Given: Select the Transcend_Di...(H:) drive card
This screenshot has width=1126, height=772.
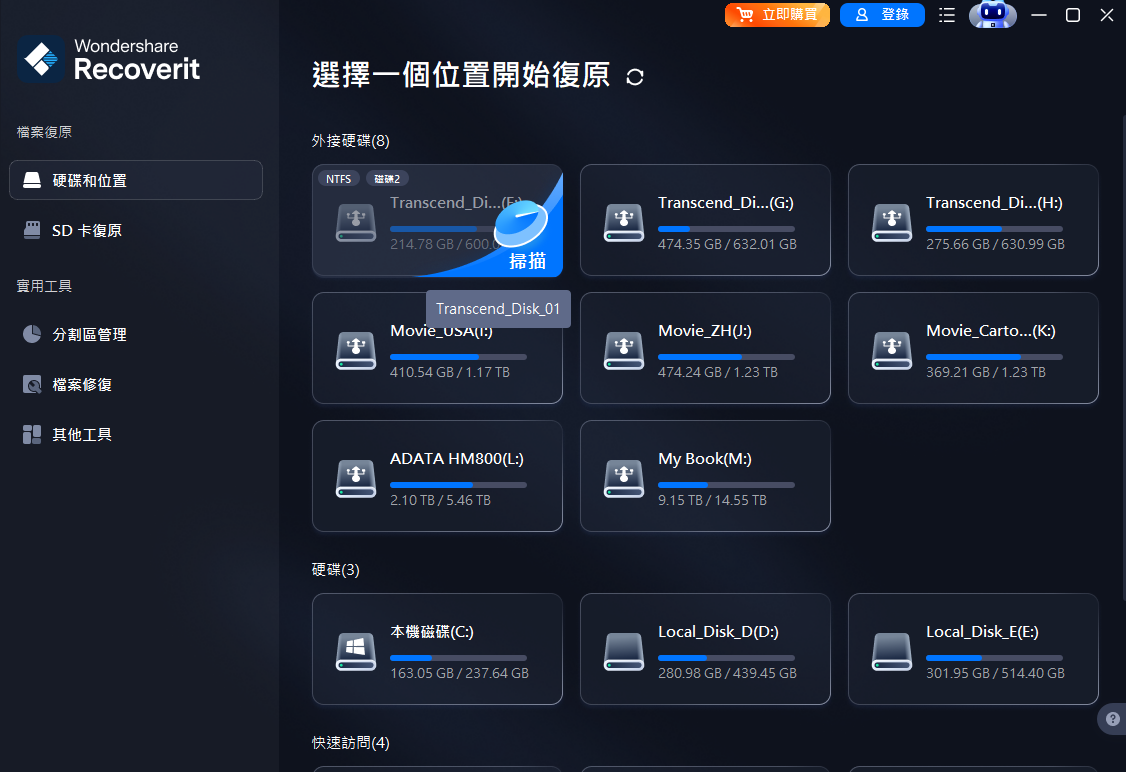Looking at the screenshot, I should pos(973,220).
